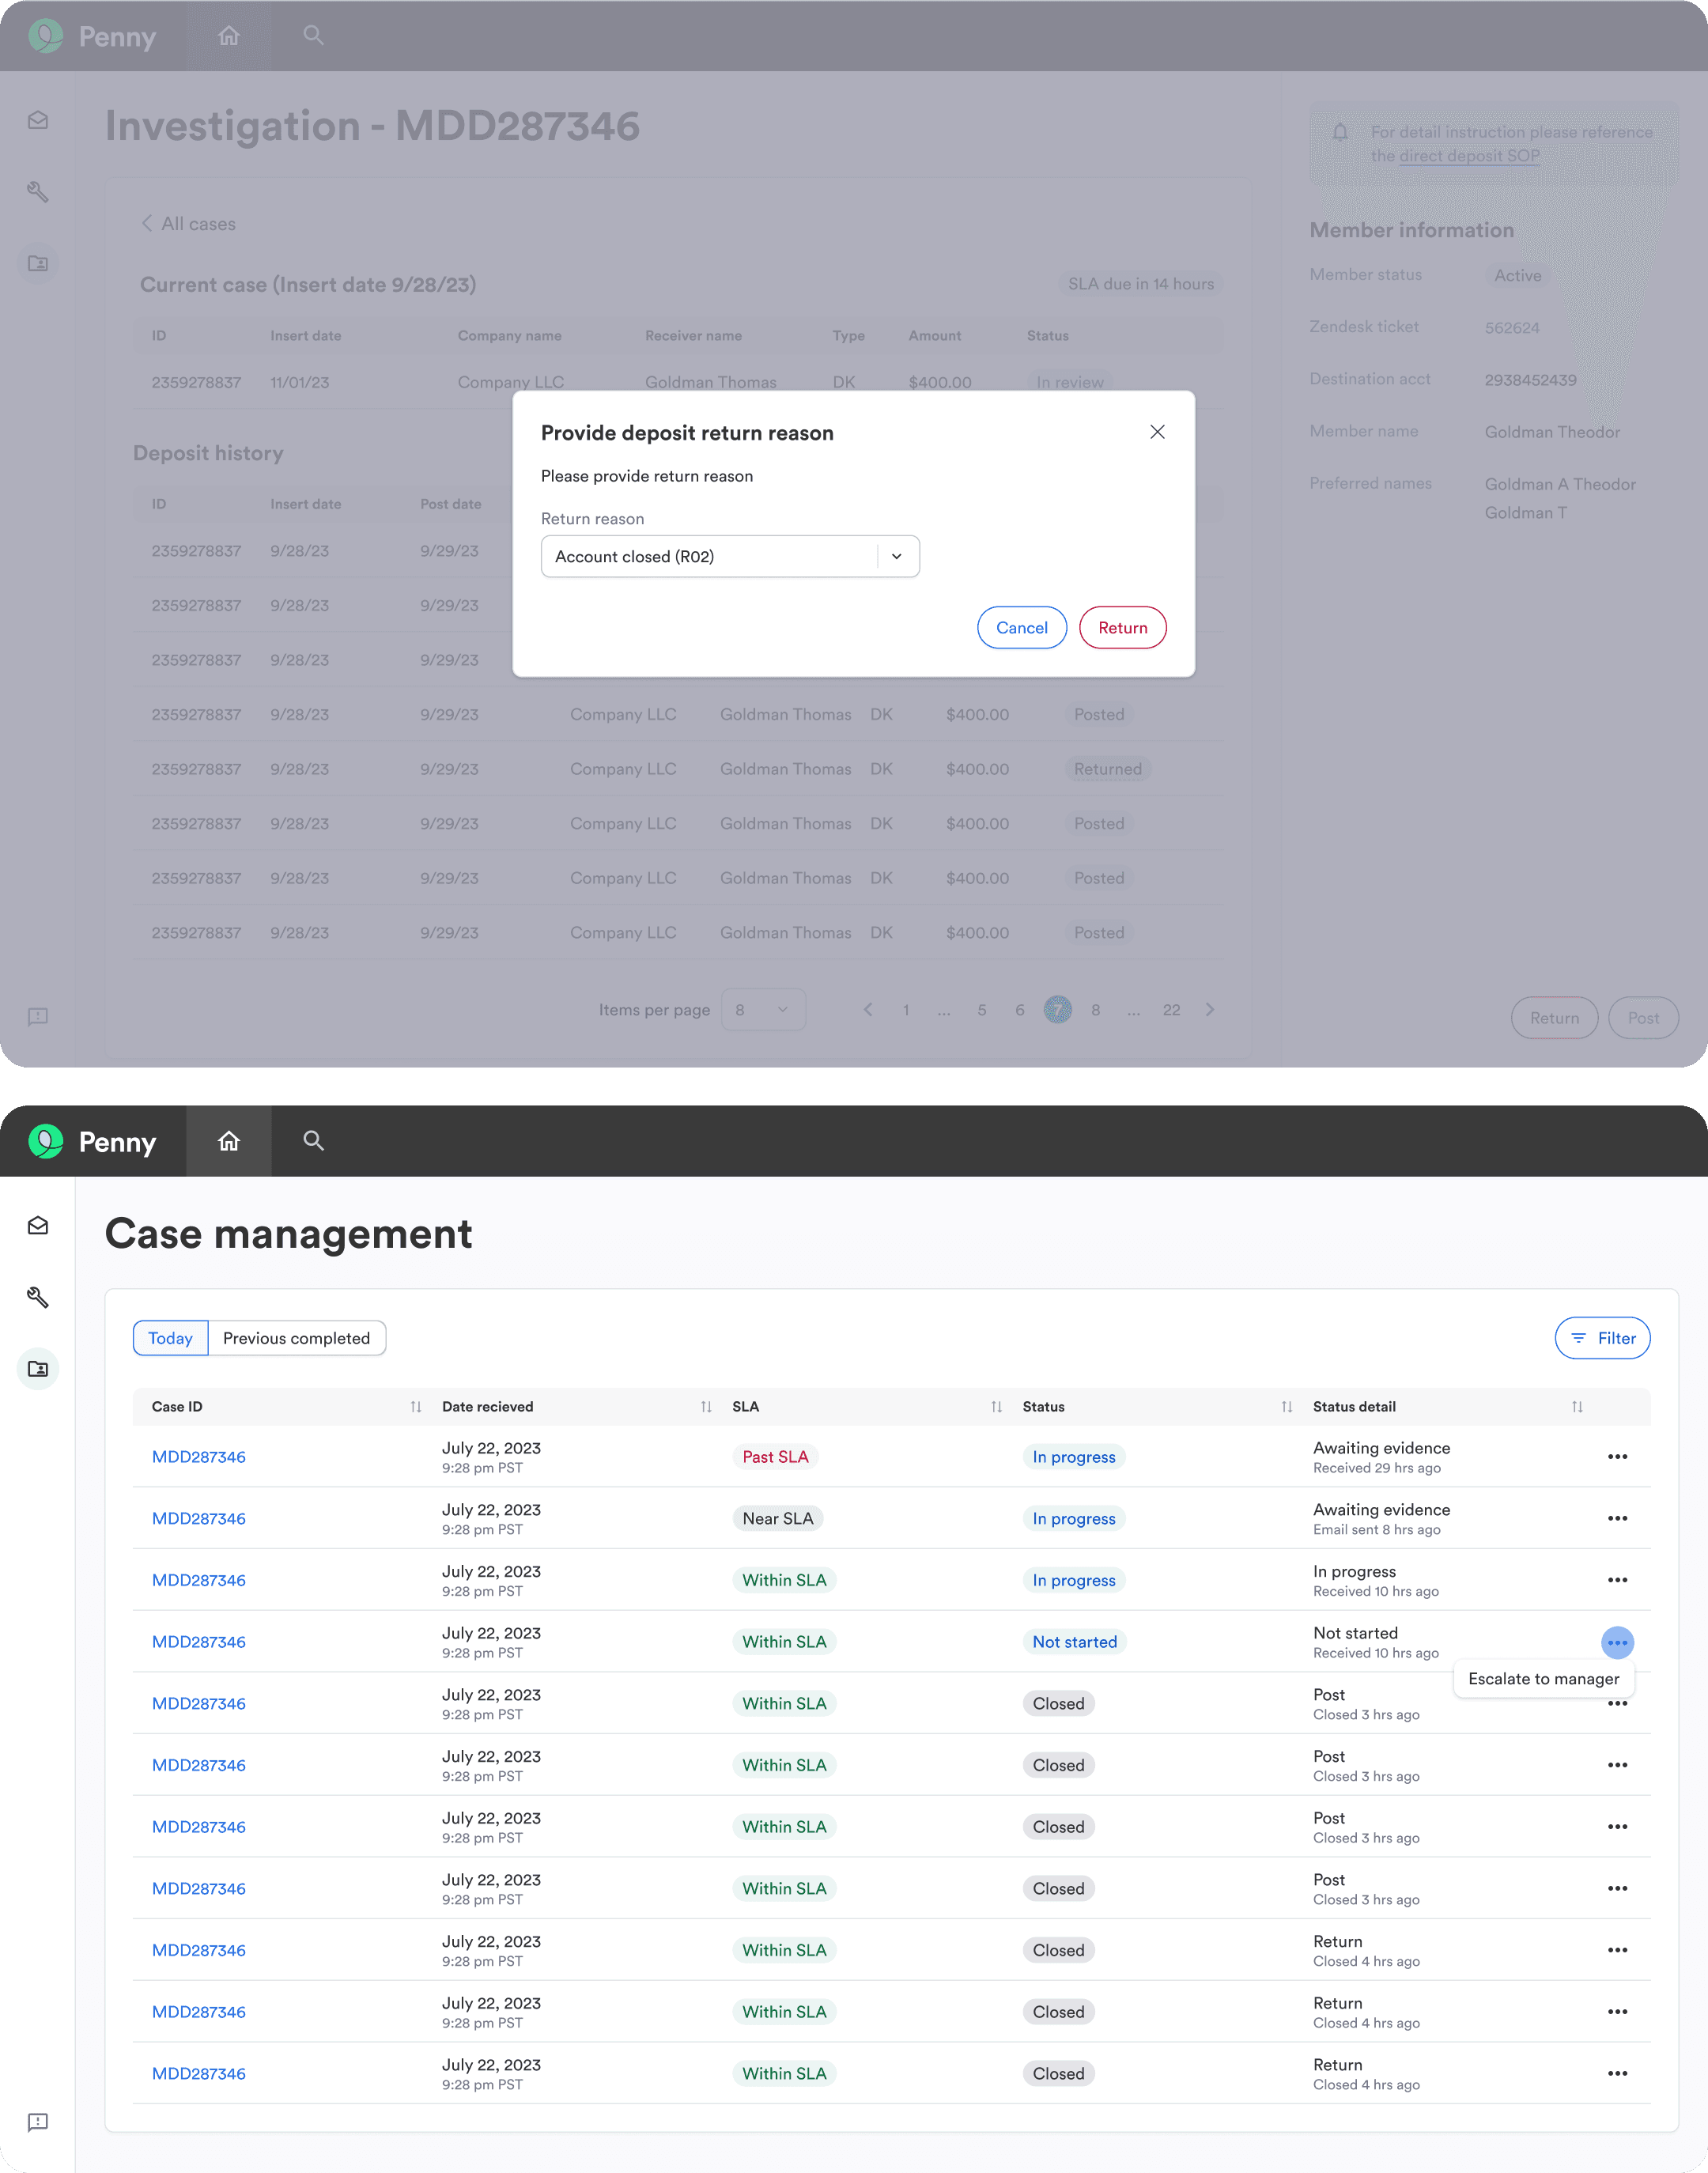The width and height of the screenshot is (1708, 2173).
Task: Switch to Previous completed tab
Action: click(x=296, y=1338)
